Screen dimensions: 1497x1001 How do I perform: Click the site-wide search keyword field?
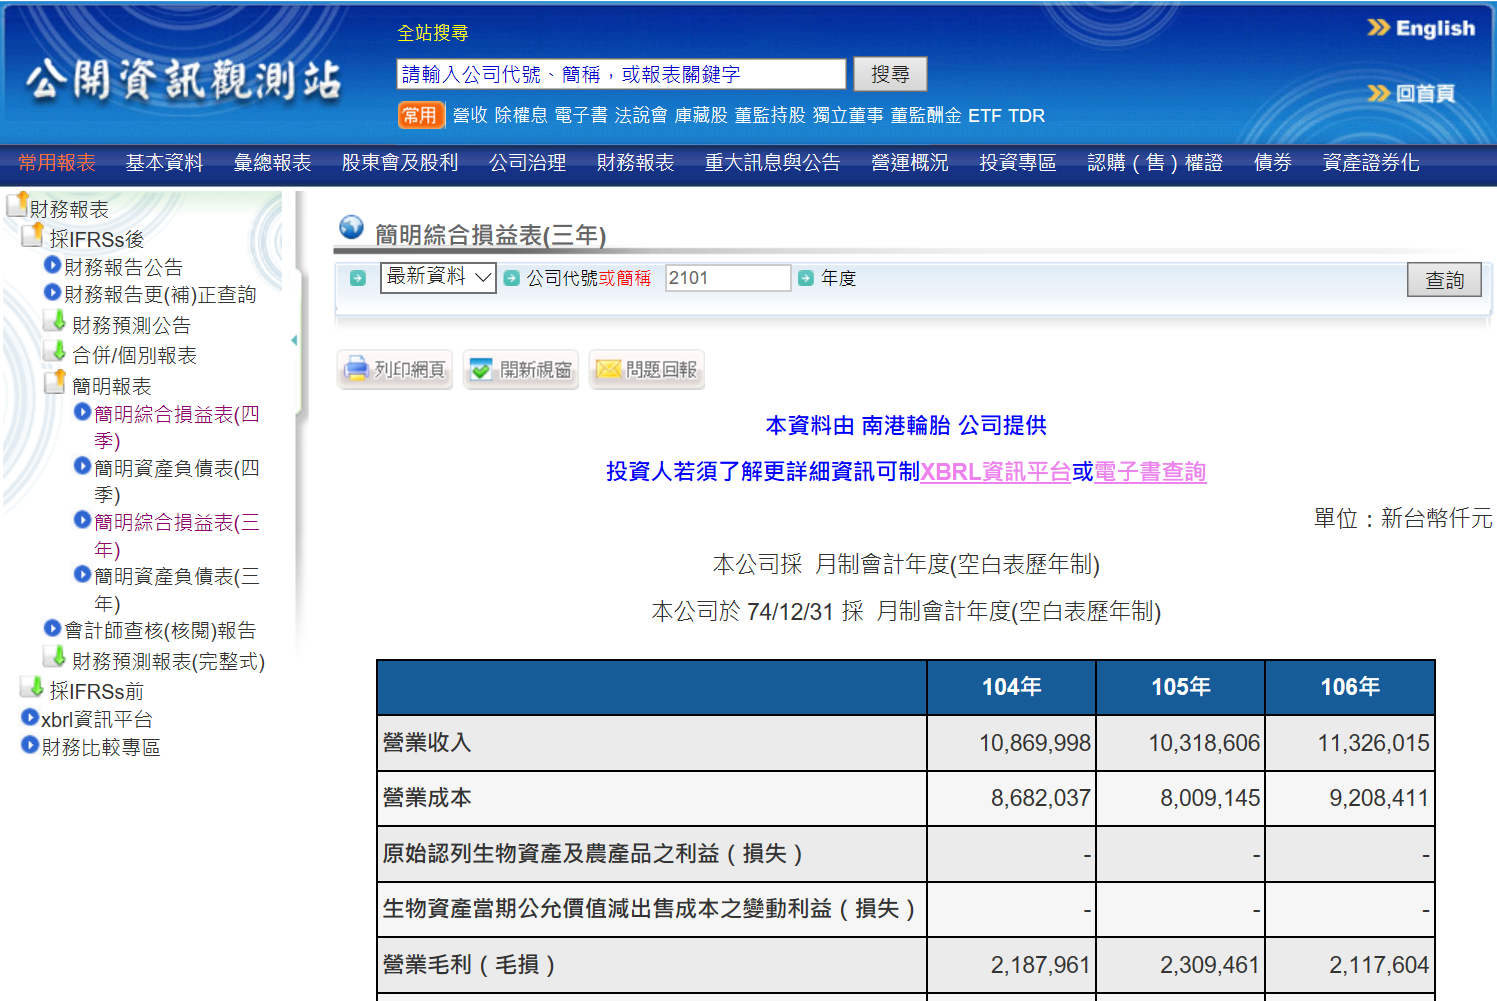[x=622, y=74]
